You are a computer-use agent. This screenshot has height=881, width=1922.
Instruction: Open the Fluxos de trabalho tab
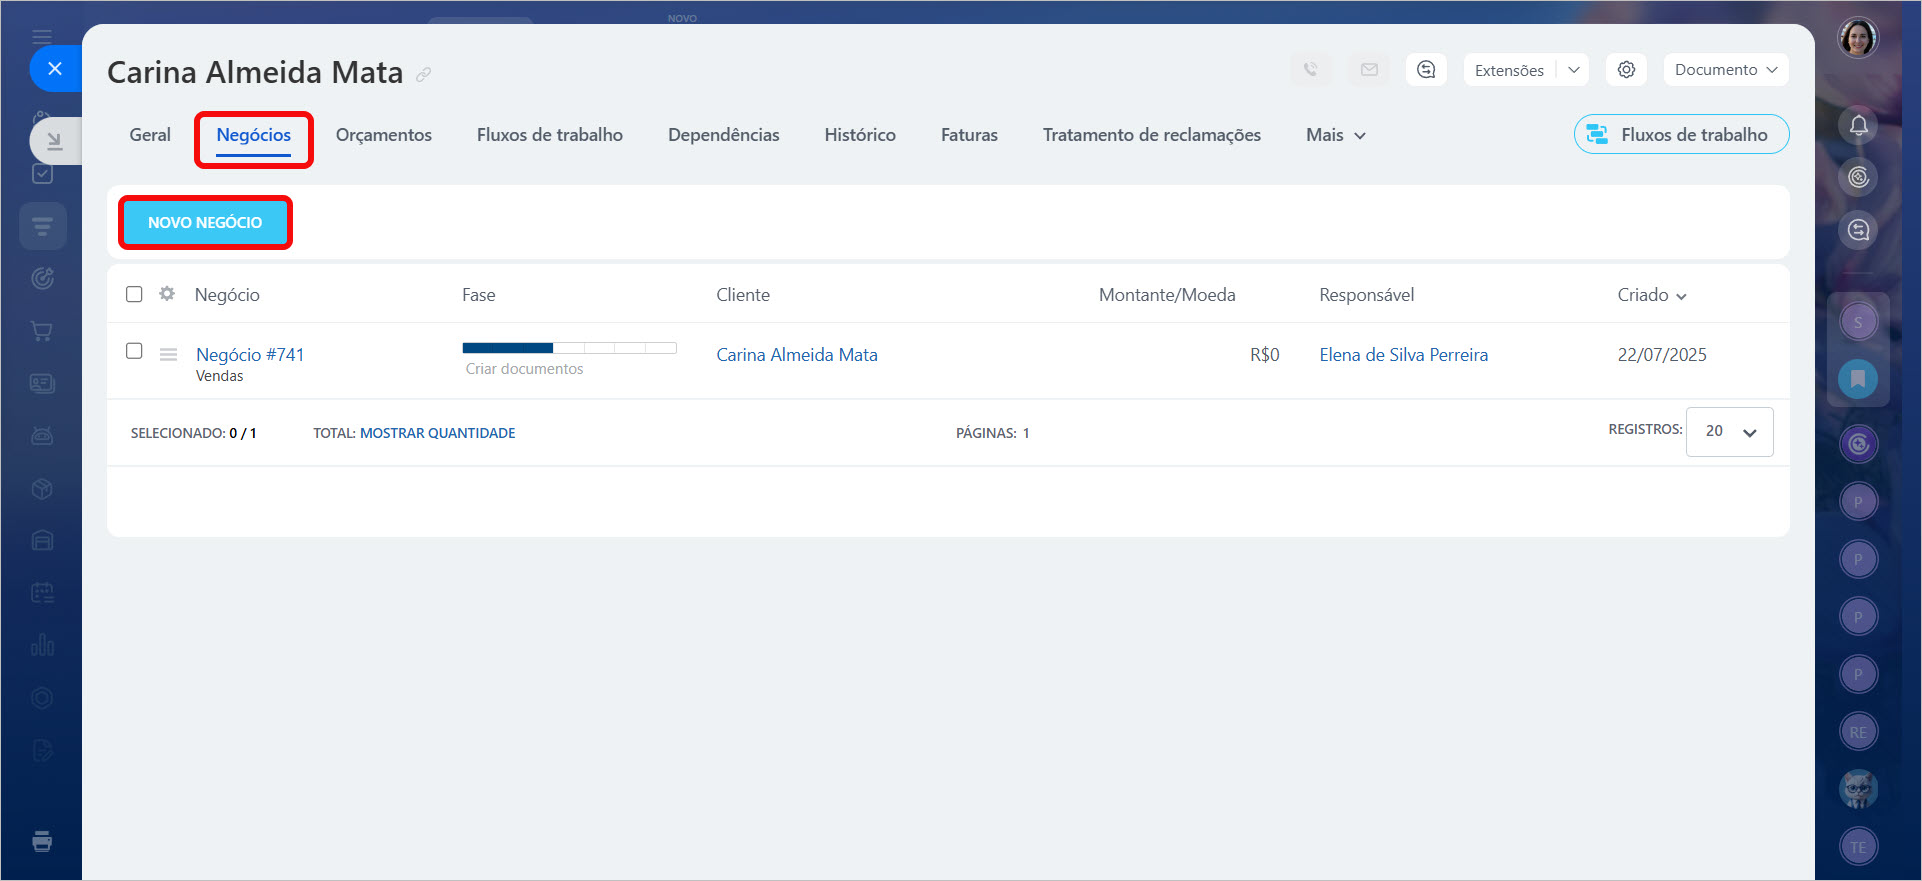click(x=550, y=135)
